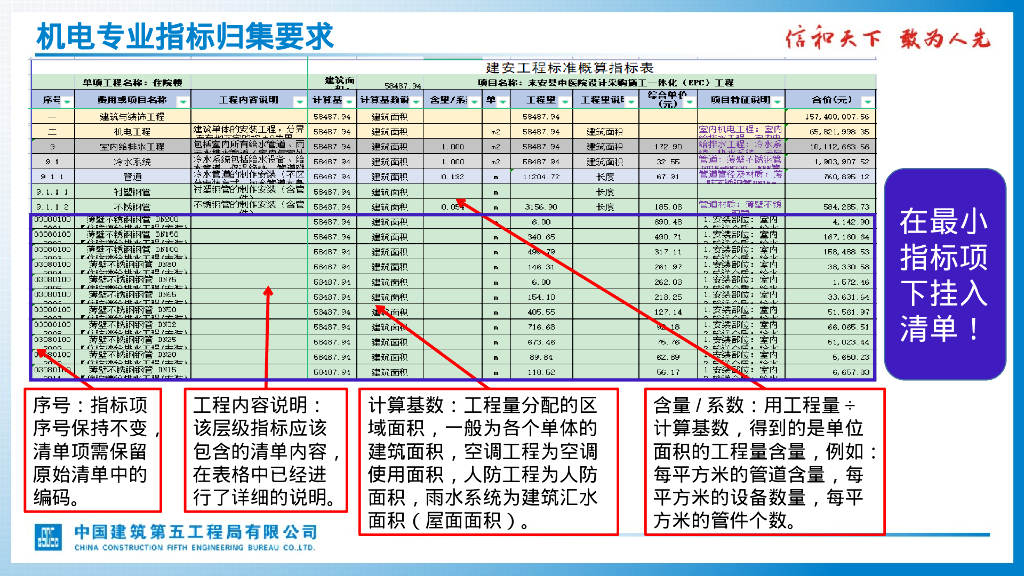
Task: Open the 计算基数 column filter arrow
Action: [x=349, y=101]
